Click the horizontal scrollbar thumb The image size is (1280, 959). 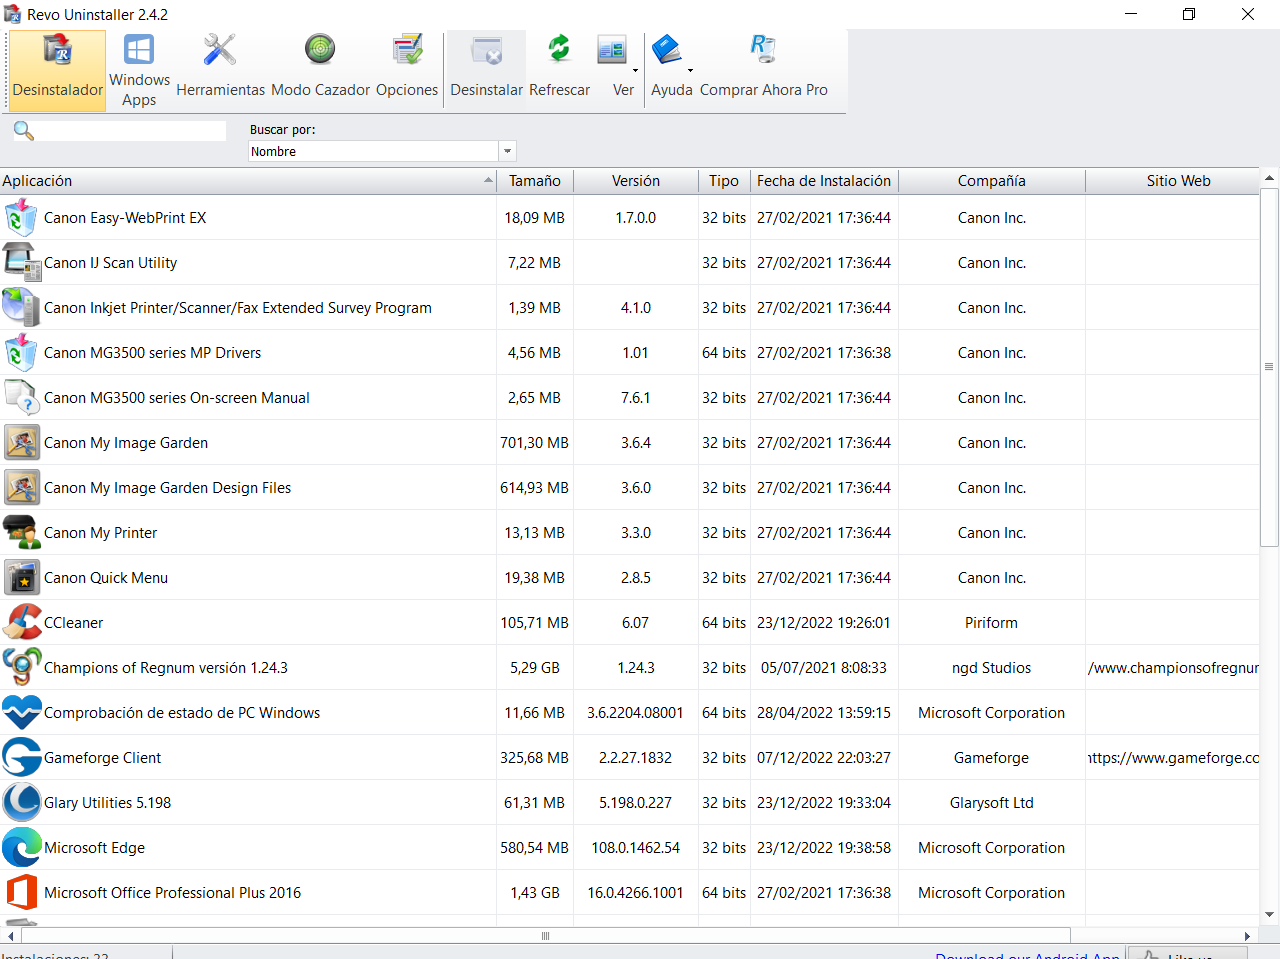tap(545, 936)
